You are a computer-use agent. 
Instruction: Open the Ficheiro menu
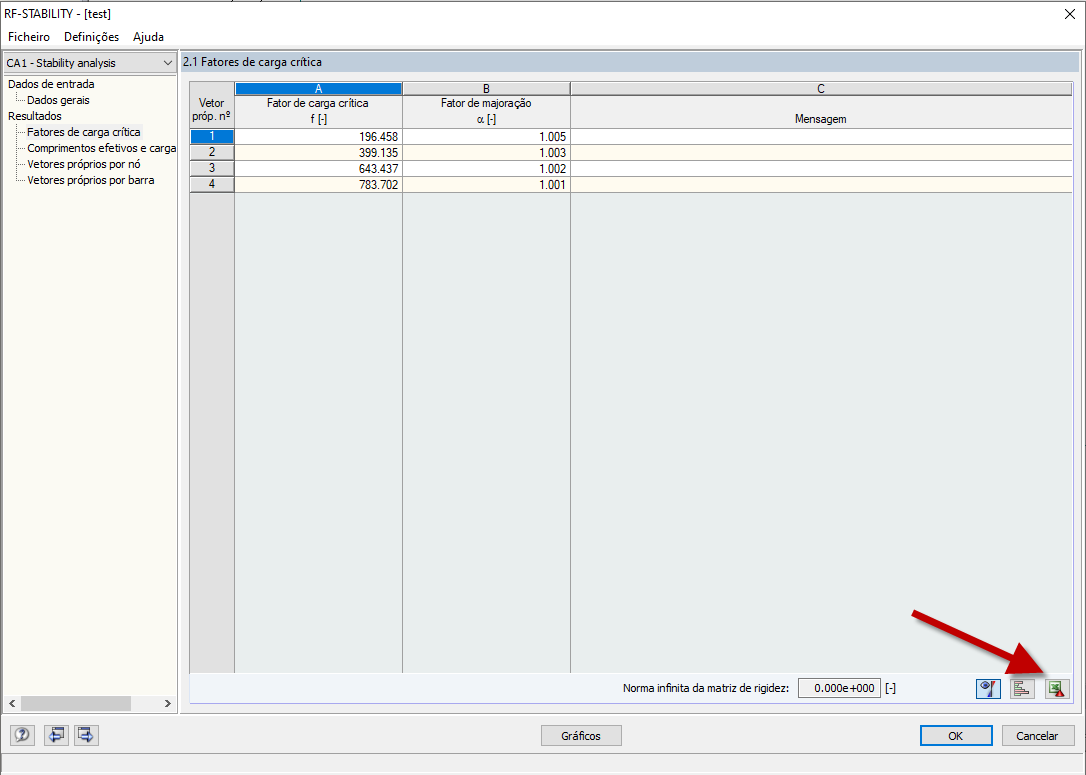pyautogui.click(x=28, y=37)
